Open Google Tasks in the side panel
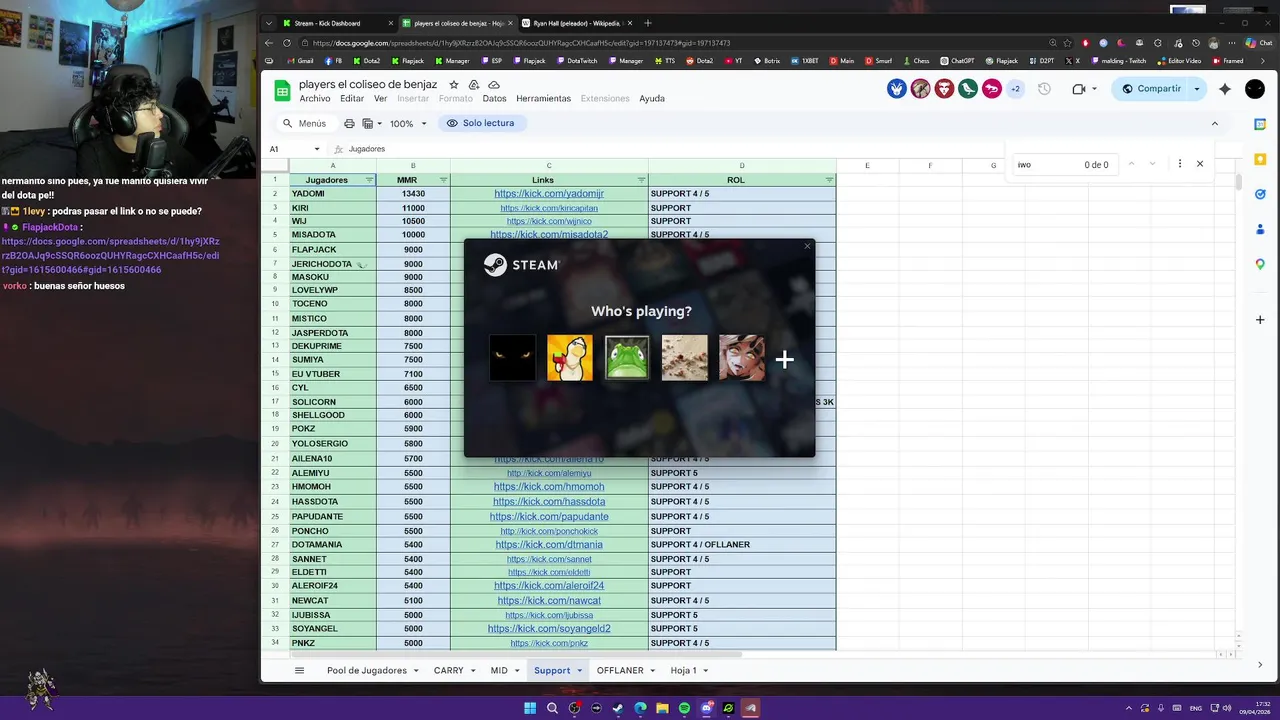The image size is (1280, 720). click(x=1260, y=194)
